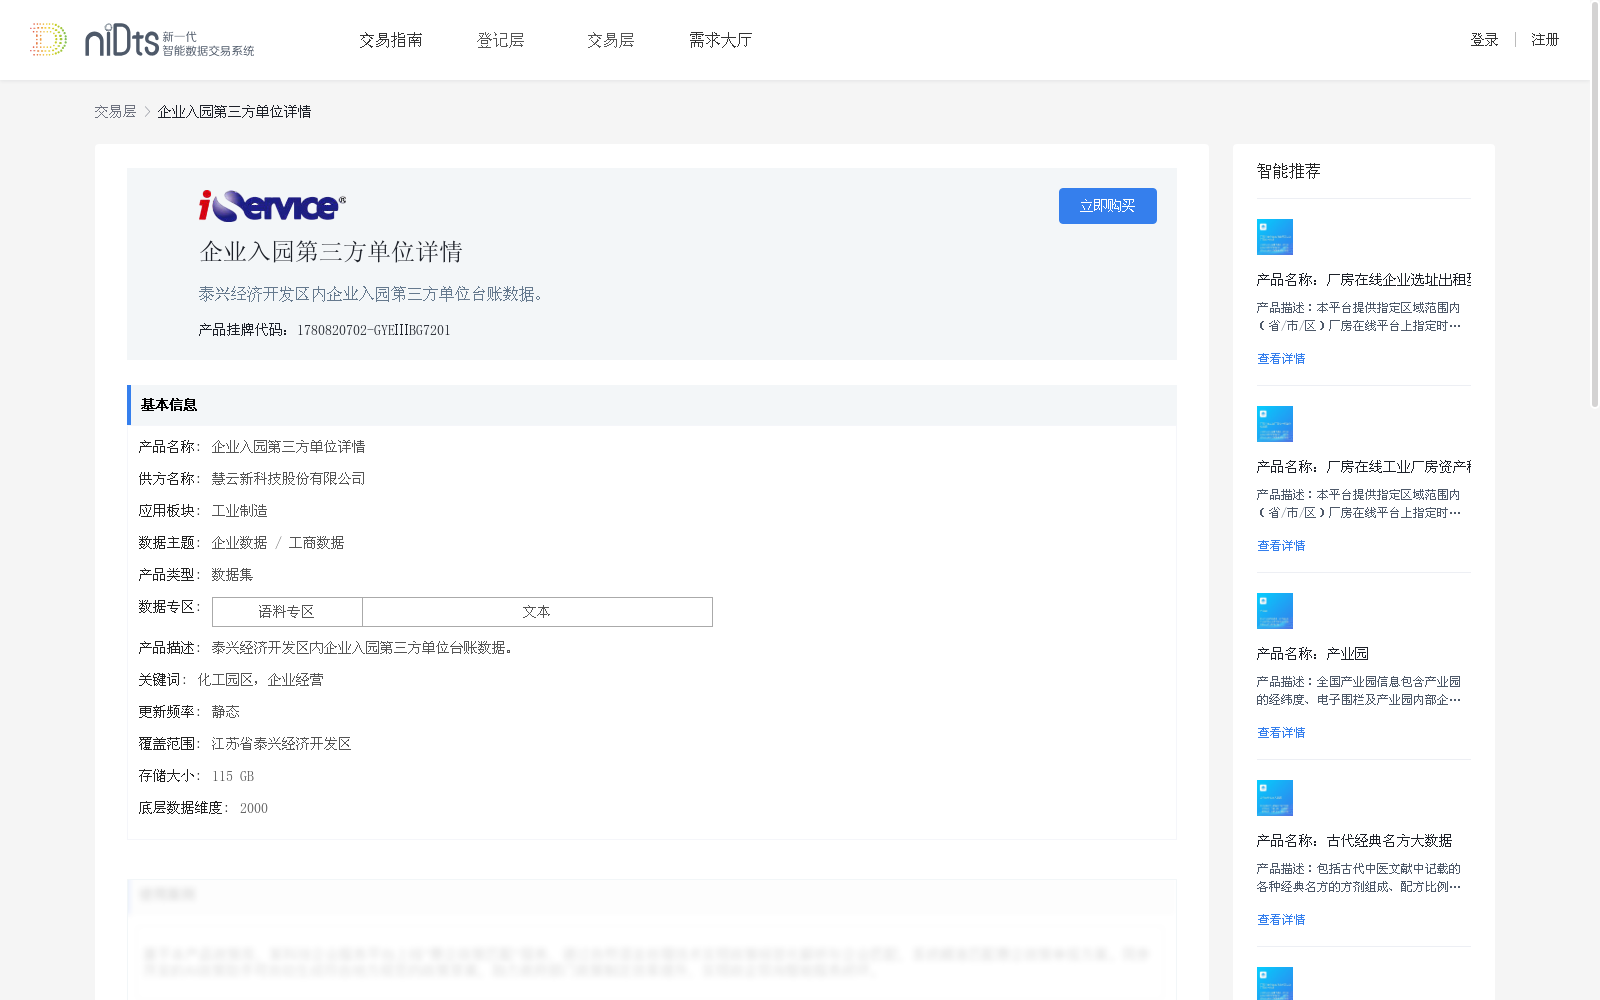Viewport: 1600px width, 1000px height.
Task: Click the 数据集 product type value
Action: pyautogui.click(x=233, y=575)
